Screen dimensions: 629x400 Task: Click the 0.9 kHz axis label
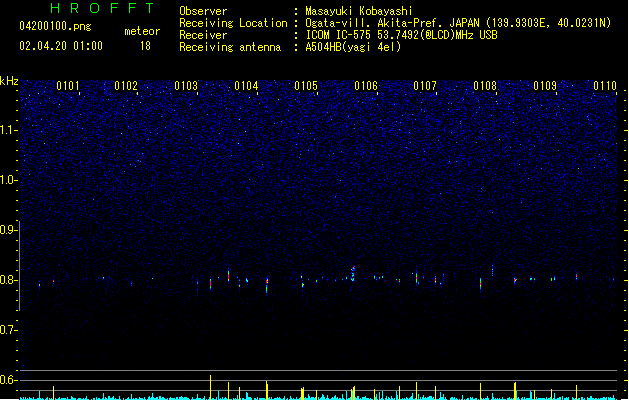pyautogui.click(x=8, y=229)
